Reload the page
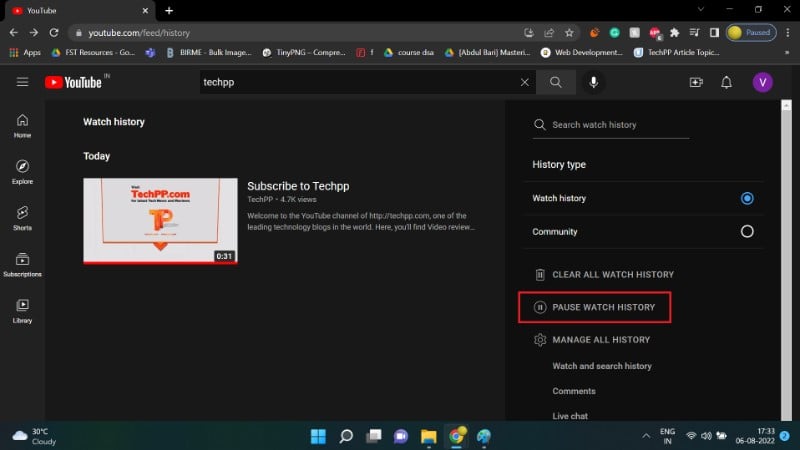The width and height of the screenshot is (800, 450). point(54,33)
